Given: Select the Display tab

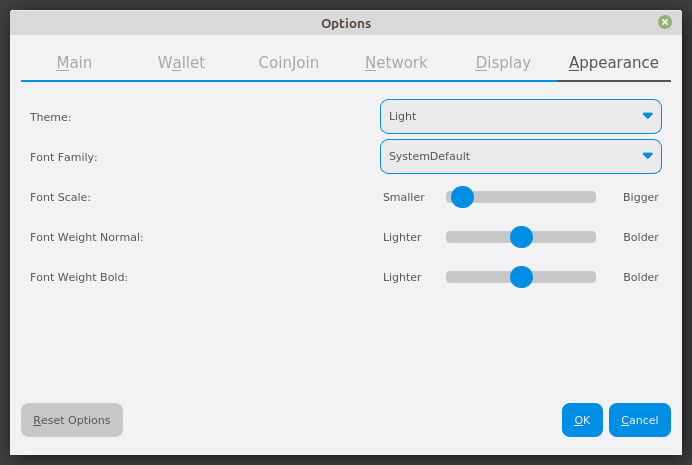Looking at the screenshot, I should (503, 63).
